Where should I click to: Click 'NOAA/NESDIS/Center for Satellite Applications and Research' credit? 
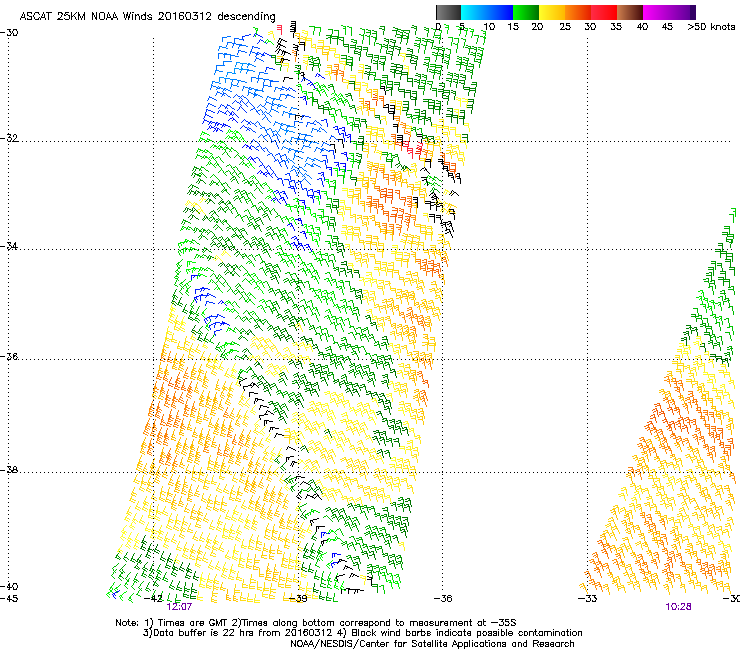tap(432, 644)
